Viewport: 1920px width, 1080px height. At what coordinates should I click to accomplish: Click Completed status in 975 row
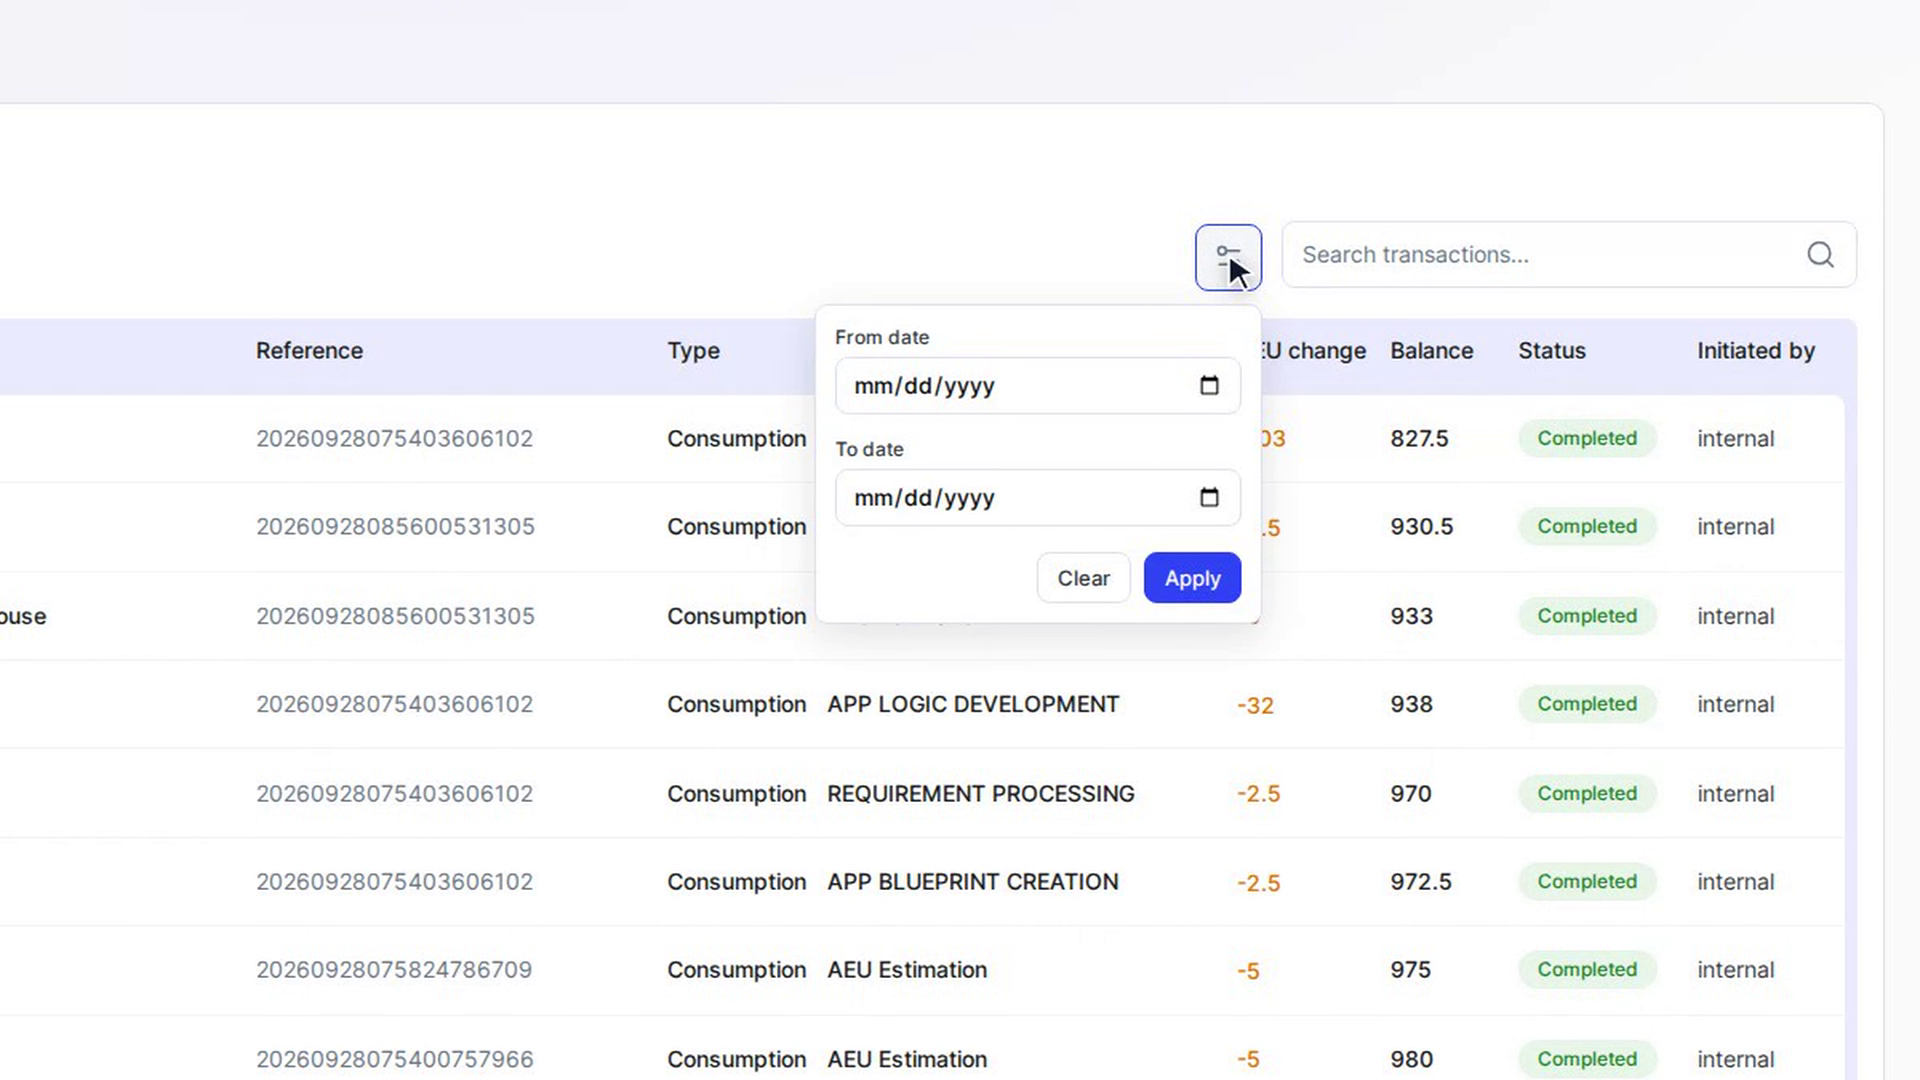tap(1587, 970)
